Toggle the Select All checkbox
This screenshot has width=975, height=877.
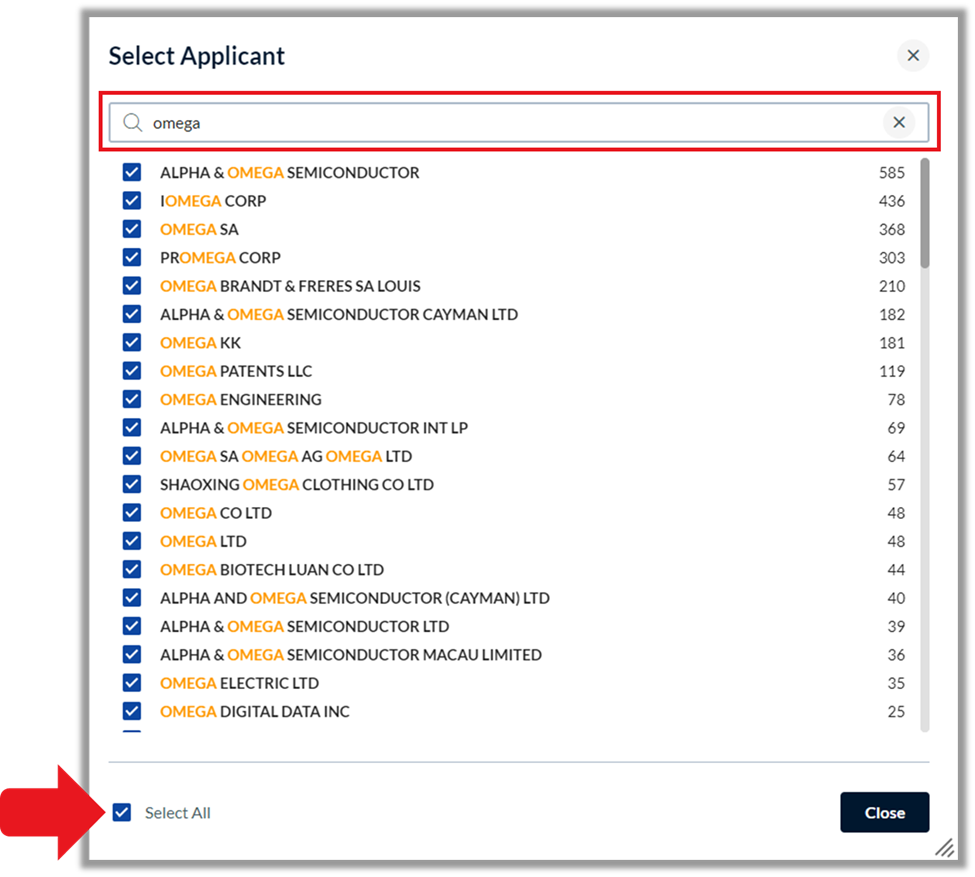coord(122,812)
